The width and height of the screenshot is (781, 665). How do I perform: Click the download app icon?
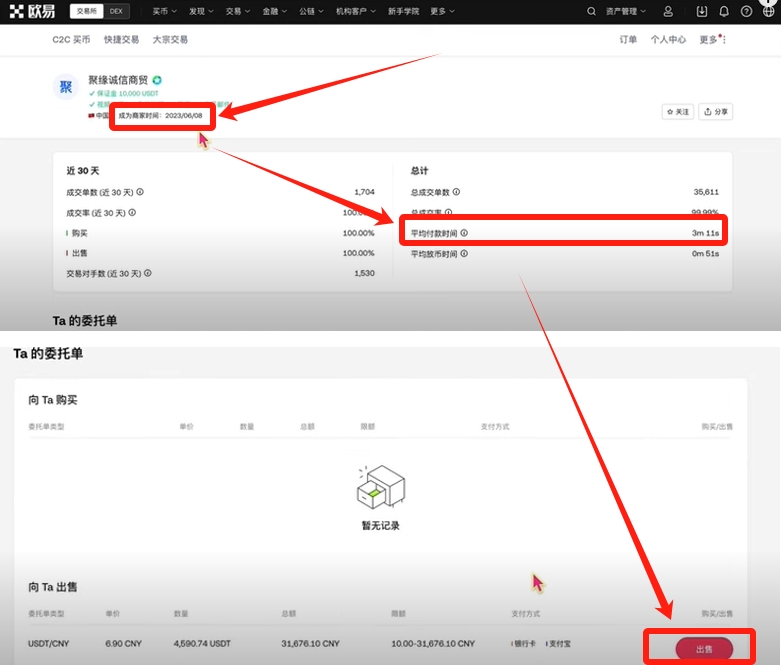pyautogui.click(x=701, y=11)
